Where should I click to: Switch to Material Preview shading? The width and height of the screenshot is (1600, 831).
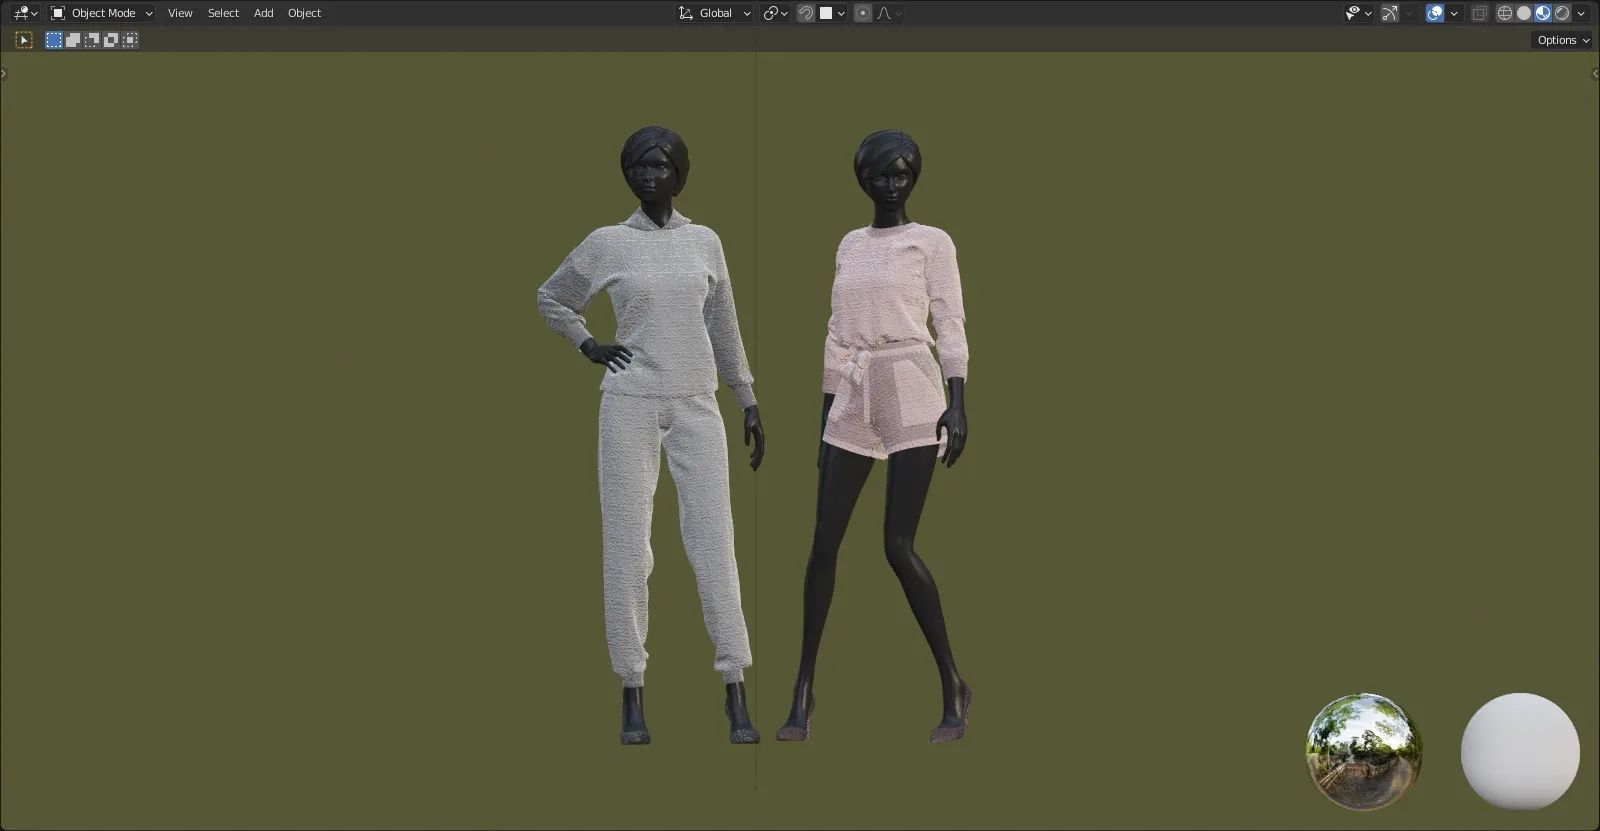(1543, 13)
